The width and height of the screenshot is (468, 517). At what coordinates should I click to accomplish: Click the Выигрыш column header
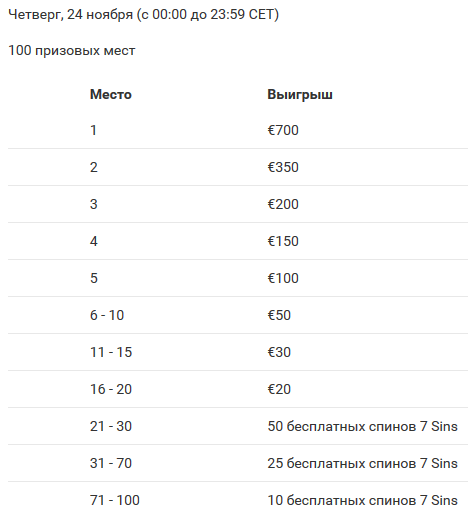[300, 94]
